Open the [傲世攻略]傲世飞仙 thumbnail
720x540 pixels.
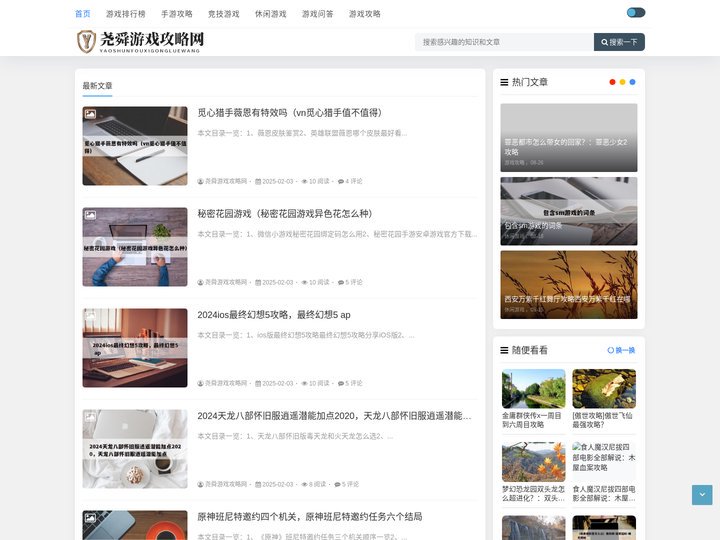(604, 388)
